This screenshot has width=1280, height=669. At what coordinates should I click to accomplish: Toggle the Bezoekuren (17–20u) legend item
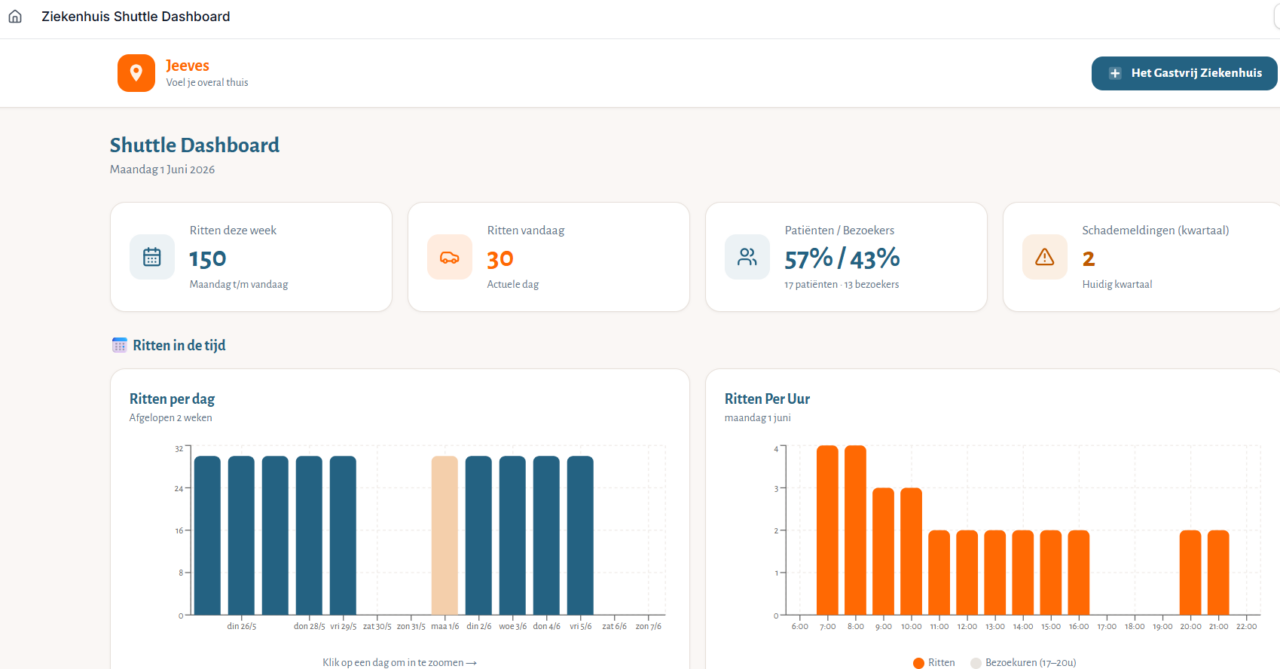[x=1023, y=662]
